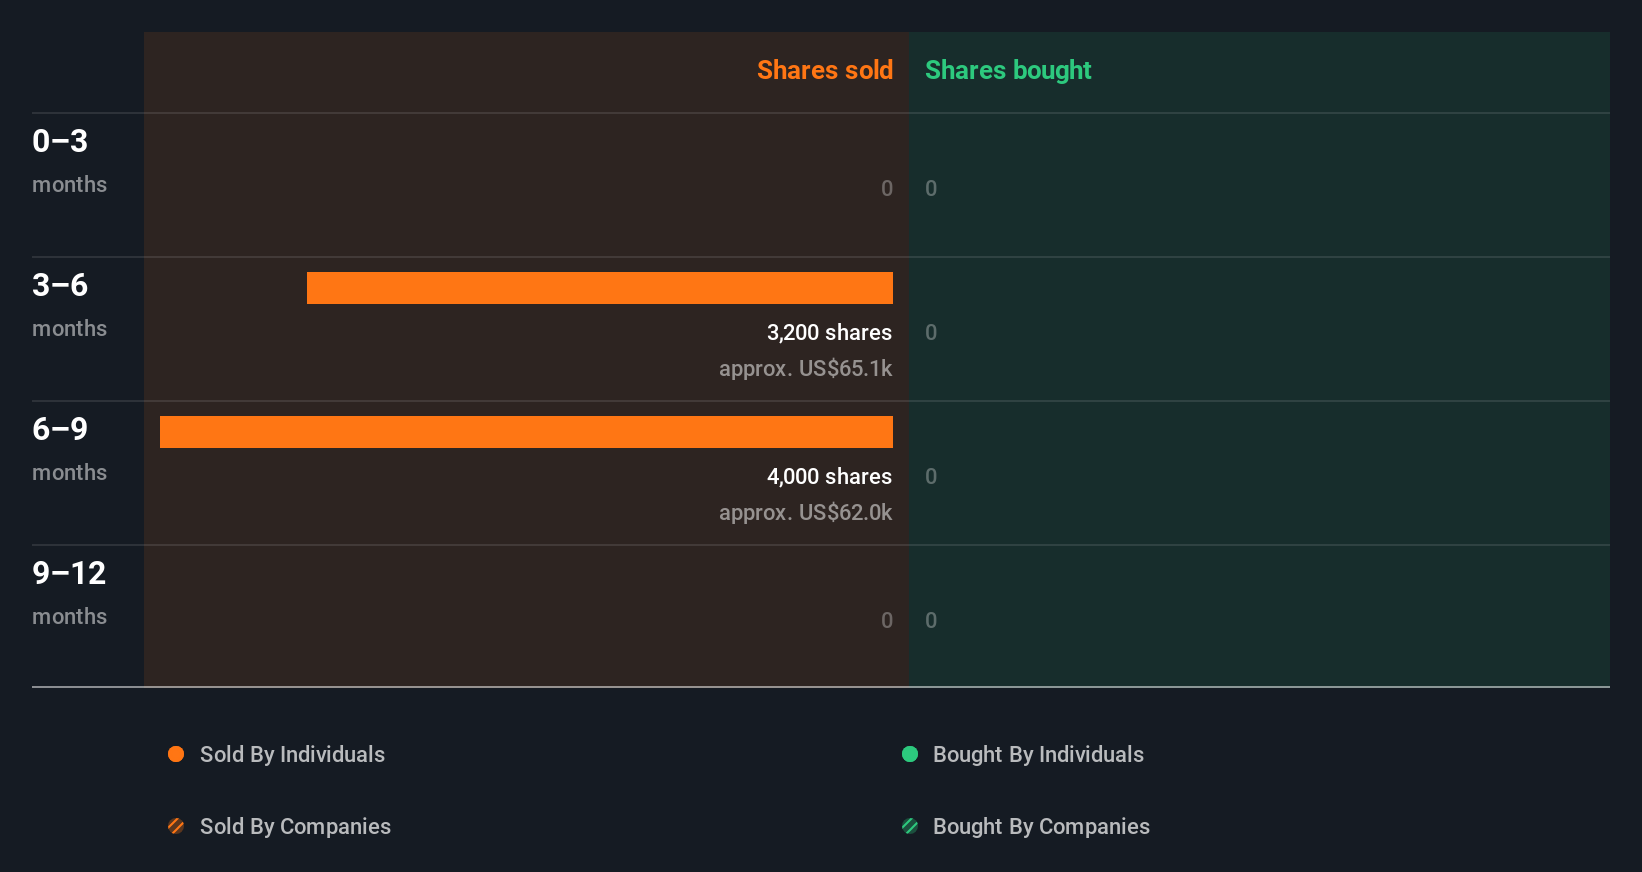
Task: Click the orange Sold By Individuals legend dot
Action: pyautogui.click(x=176, y=754)
